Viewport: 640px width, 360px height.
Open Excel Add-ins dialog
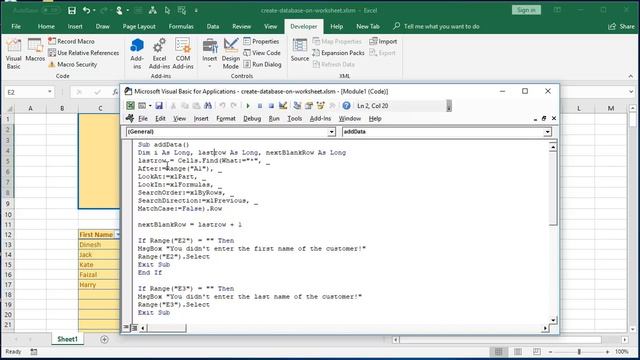(159, 53)
